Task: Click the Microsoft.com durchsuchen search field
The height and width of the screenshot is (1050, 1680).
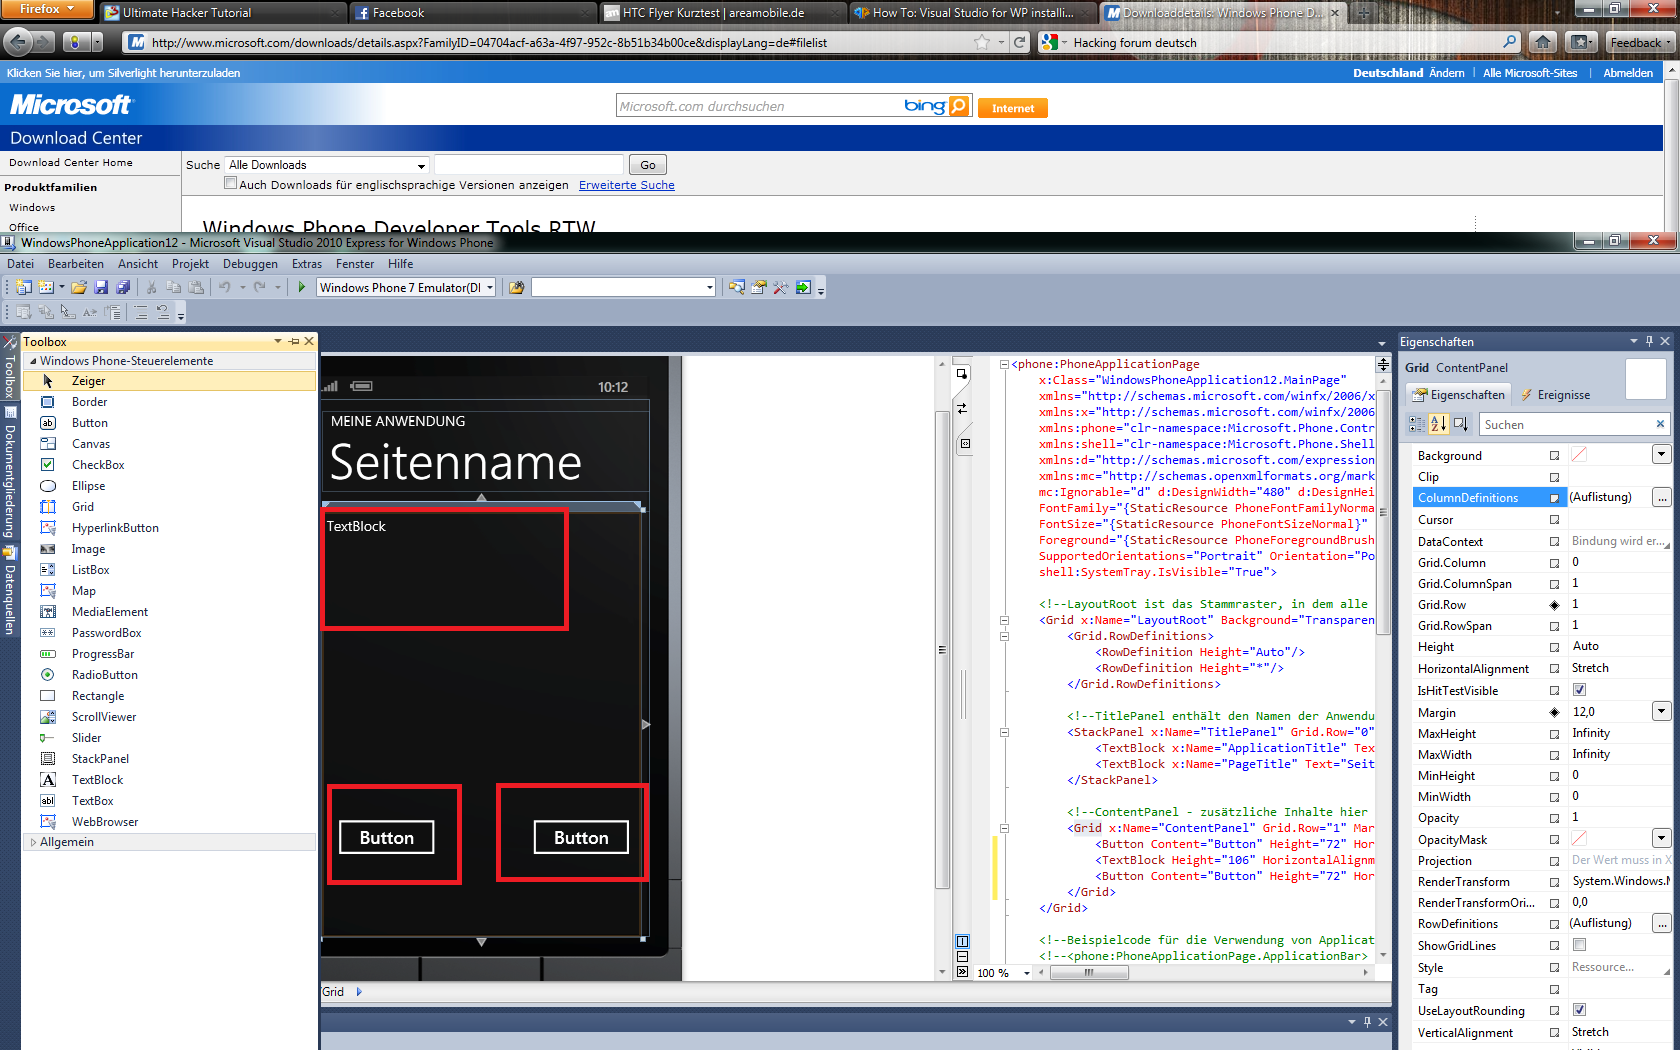Action: pos(758,106)
